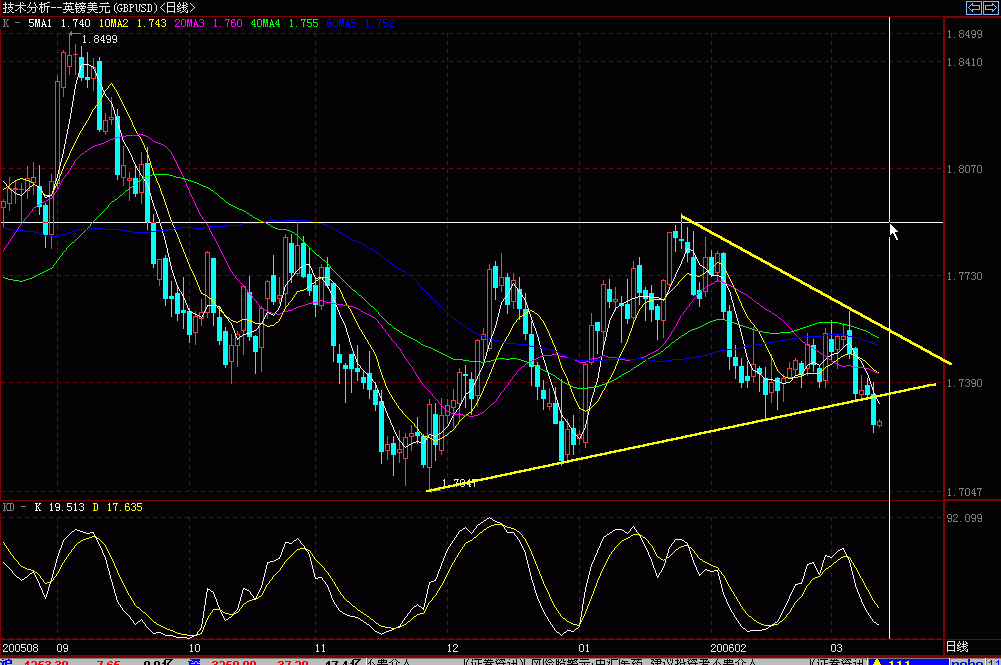The width and height of the screenshot is (1001, 665).
Task: Select the magenta 20MA3 1.760 label
Action: pos(208,23)
